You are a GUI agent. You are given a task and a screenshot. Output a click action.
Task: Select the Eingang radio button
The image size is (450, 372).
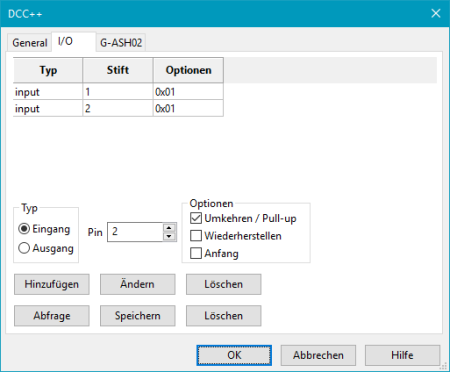click(24, 229)
